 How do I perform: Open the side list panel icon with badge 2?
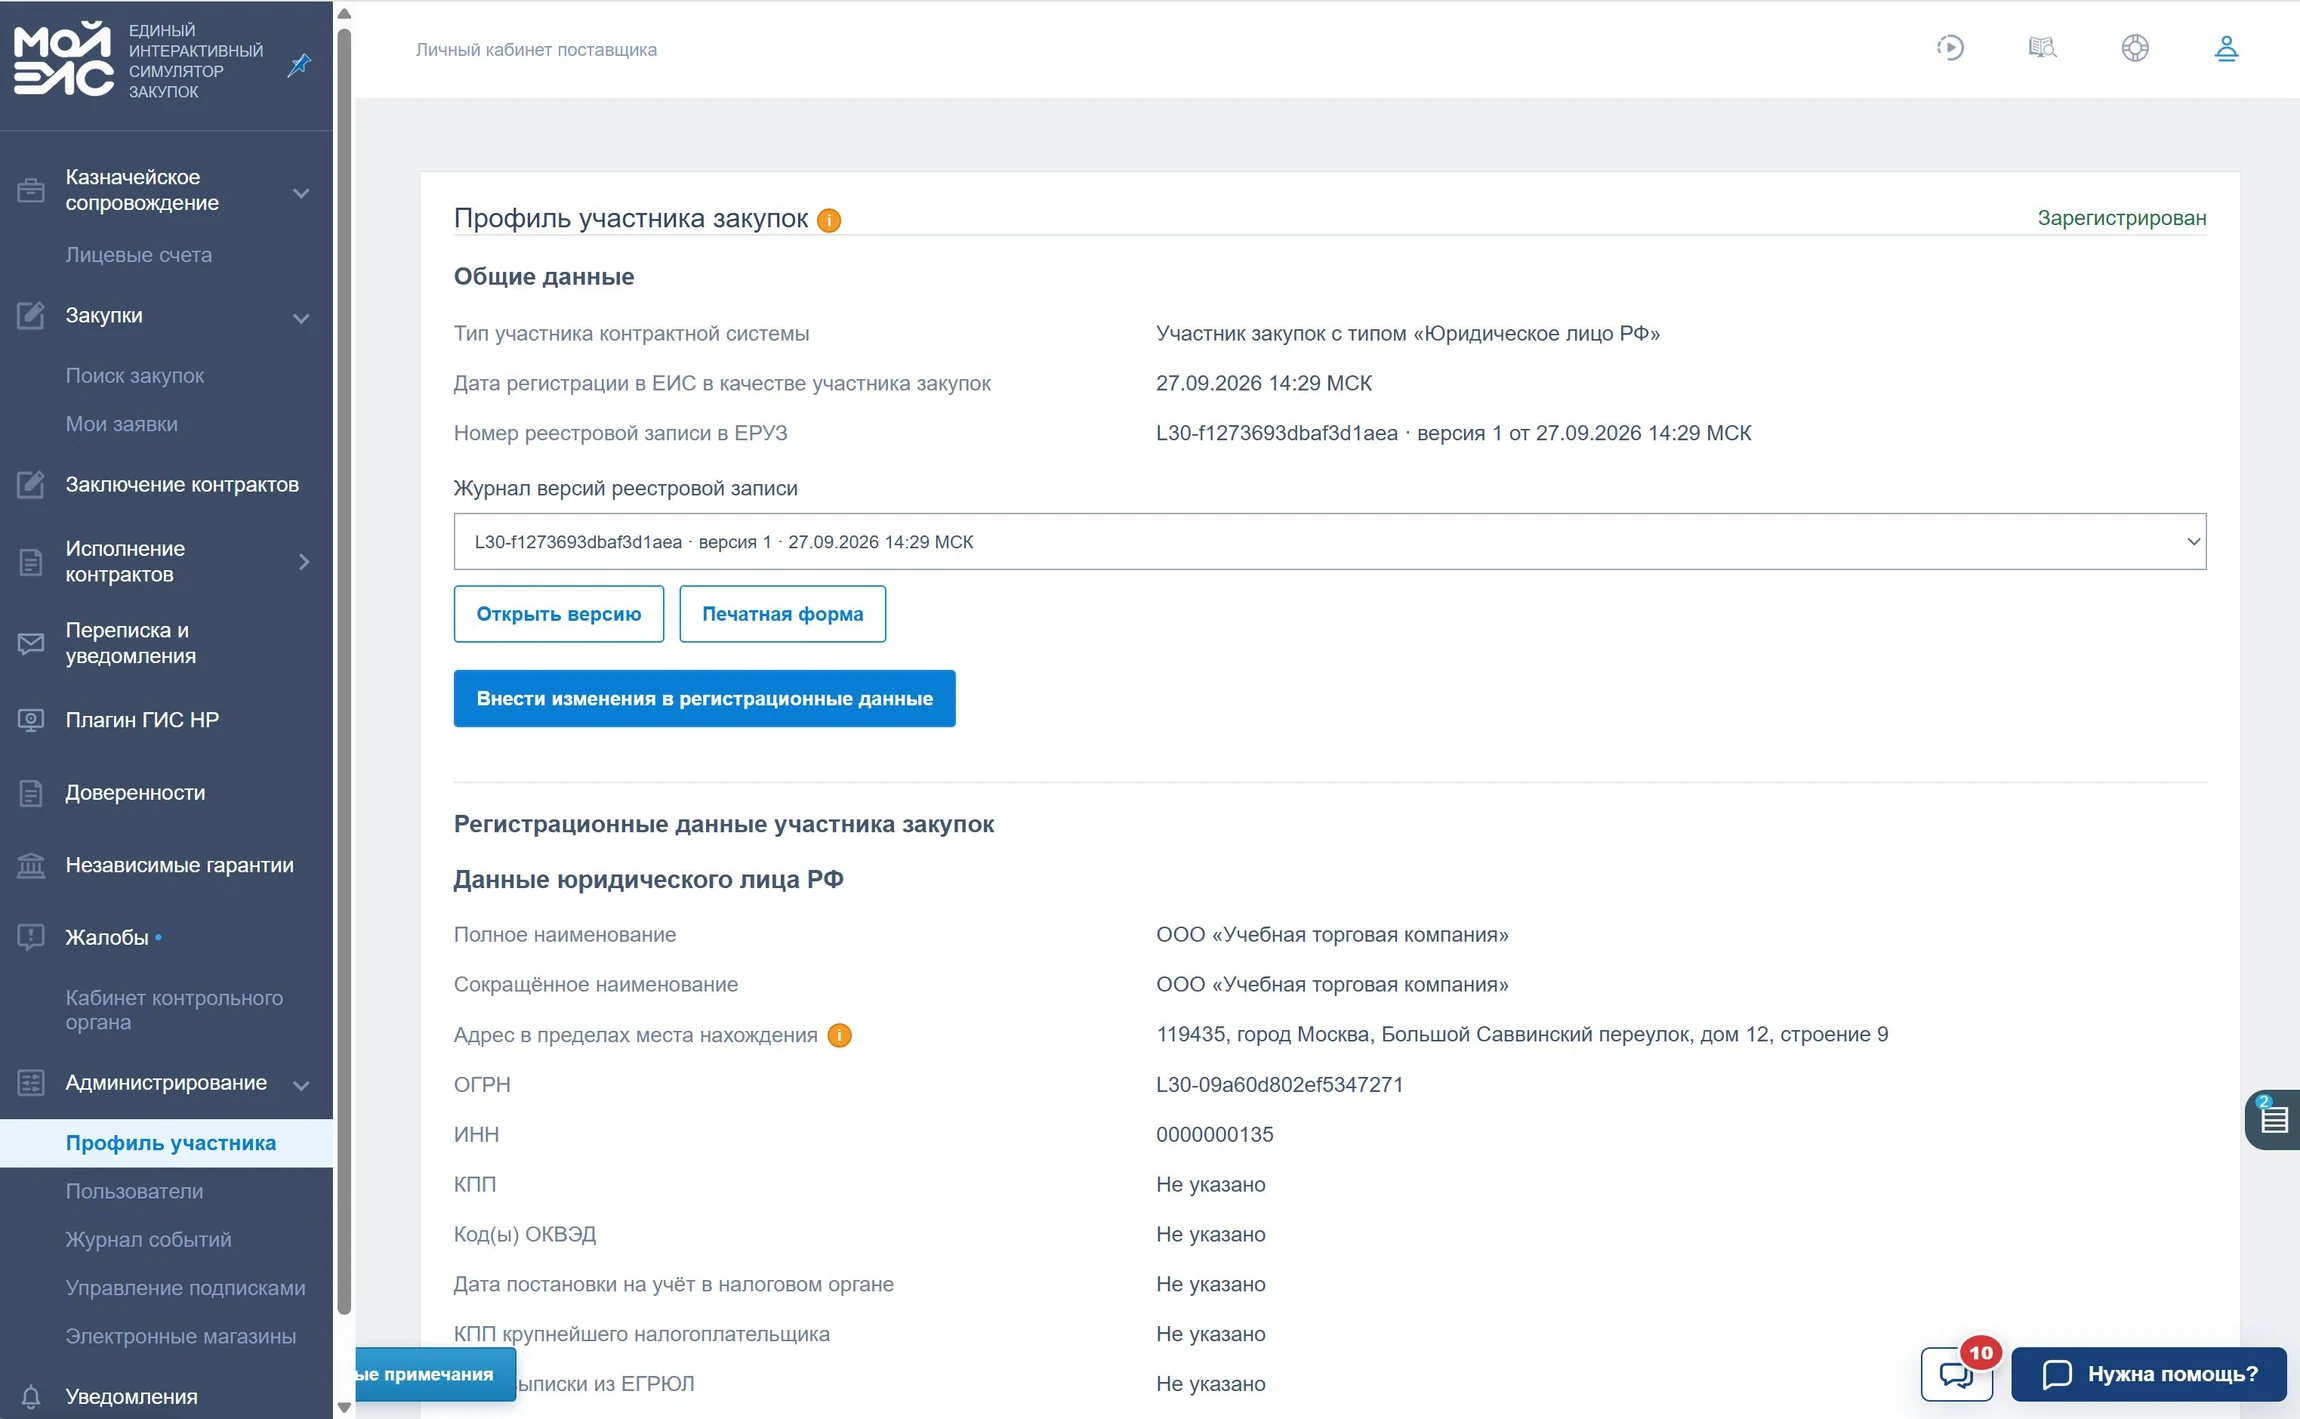(x=2273, y=1119)
